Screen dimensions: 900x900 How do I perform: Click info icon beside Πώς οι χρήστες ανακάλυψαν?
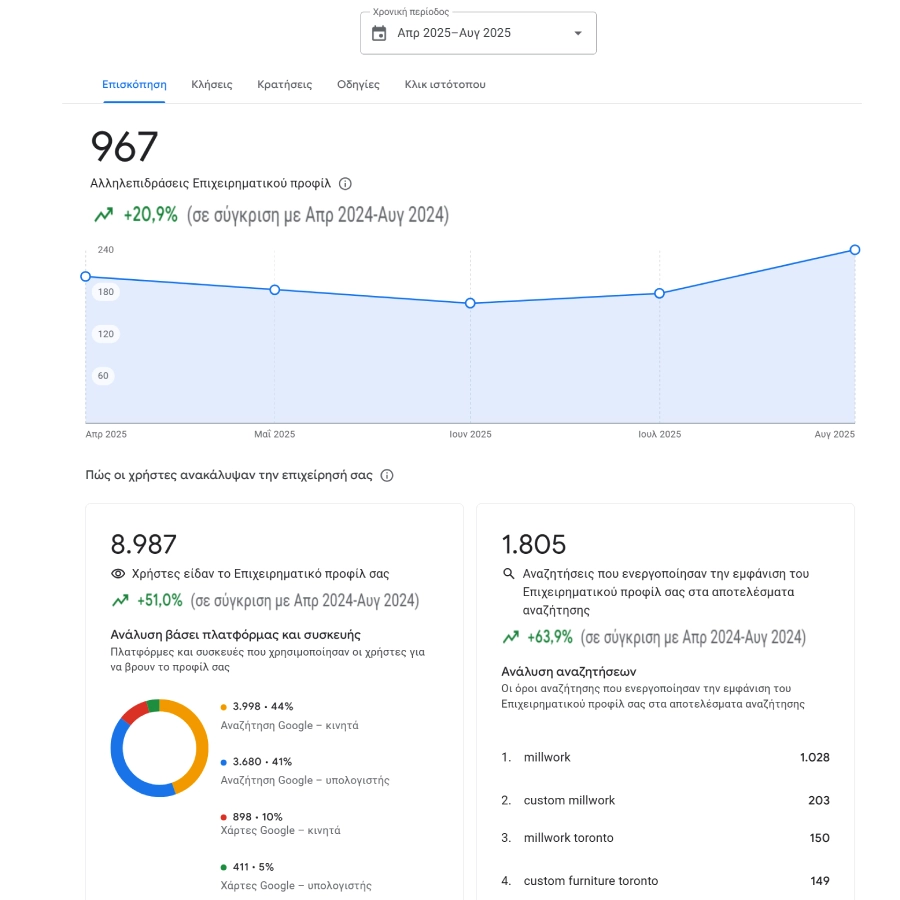[x=387, y=476]
